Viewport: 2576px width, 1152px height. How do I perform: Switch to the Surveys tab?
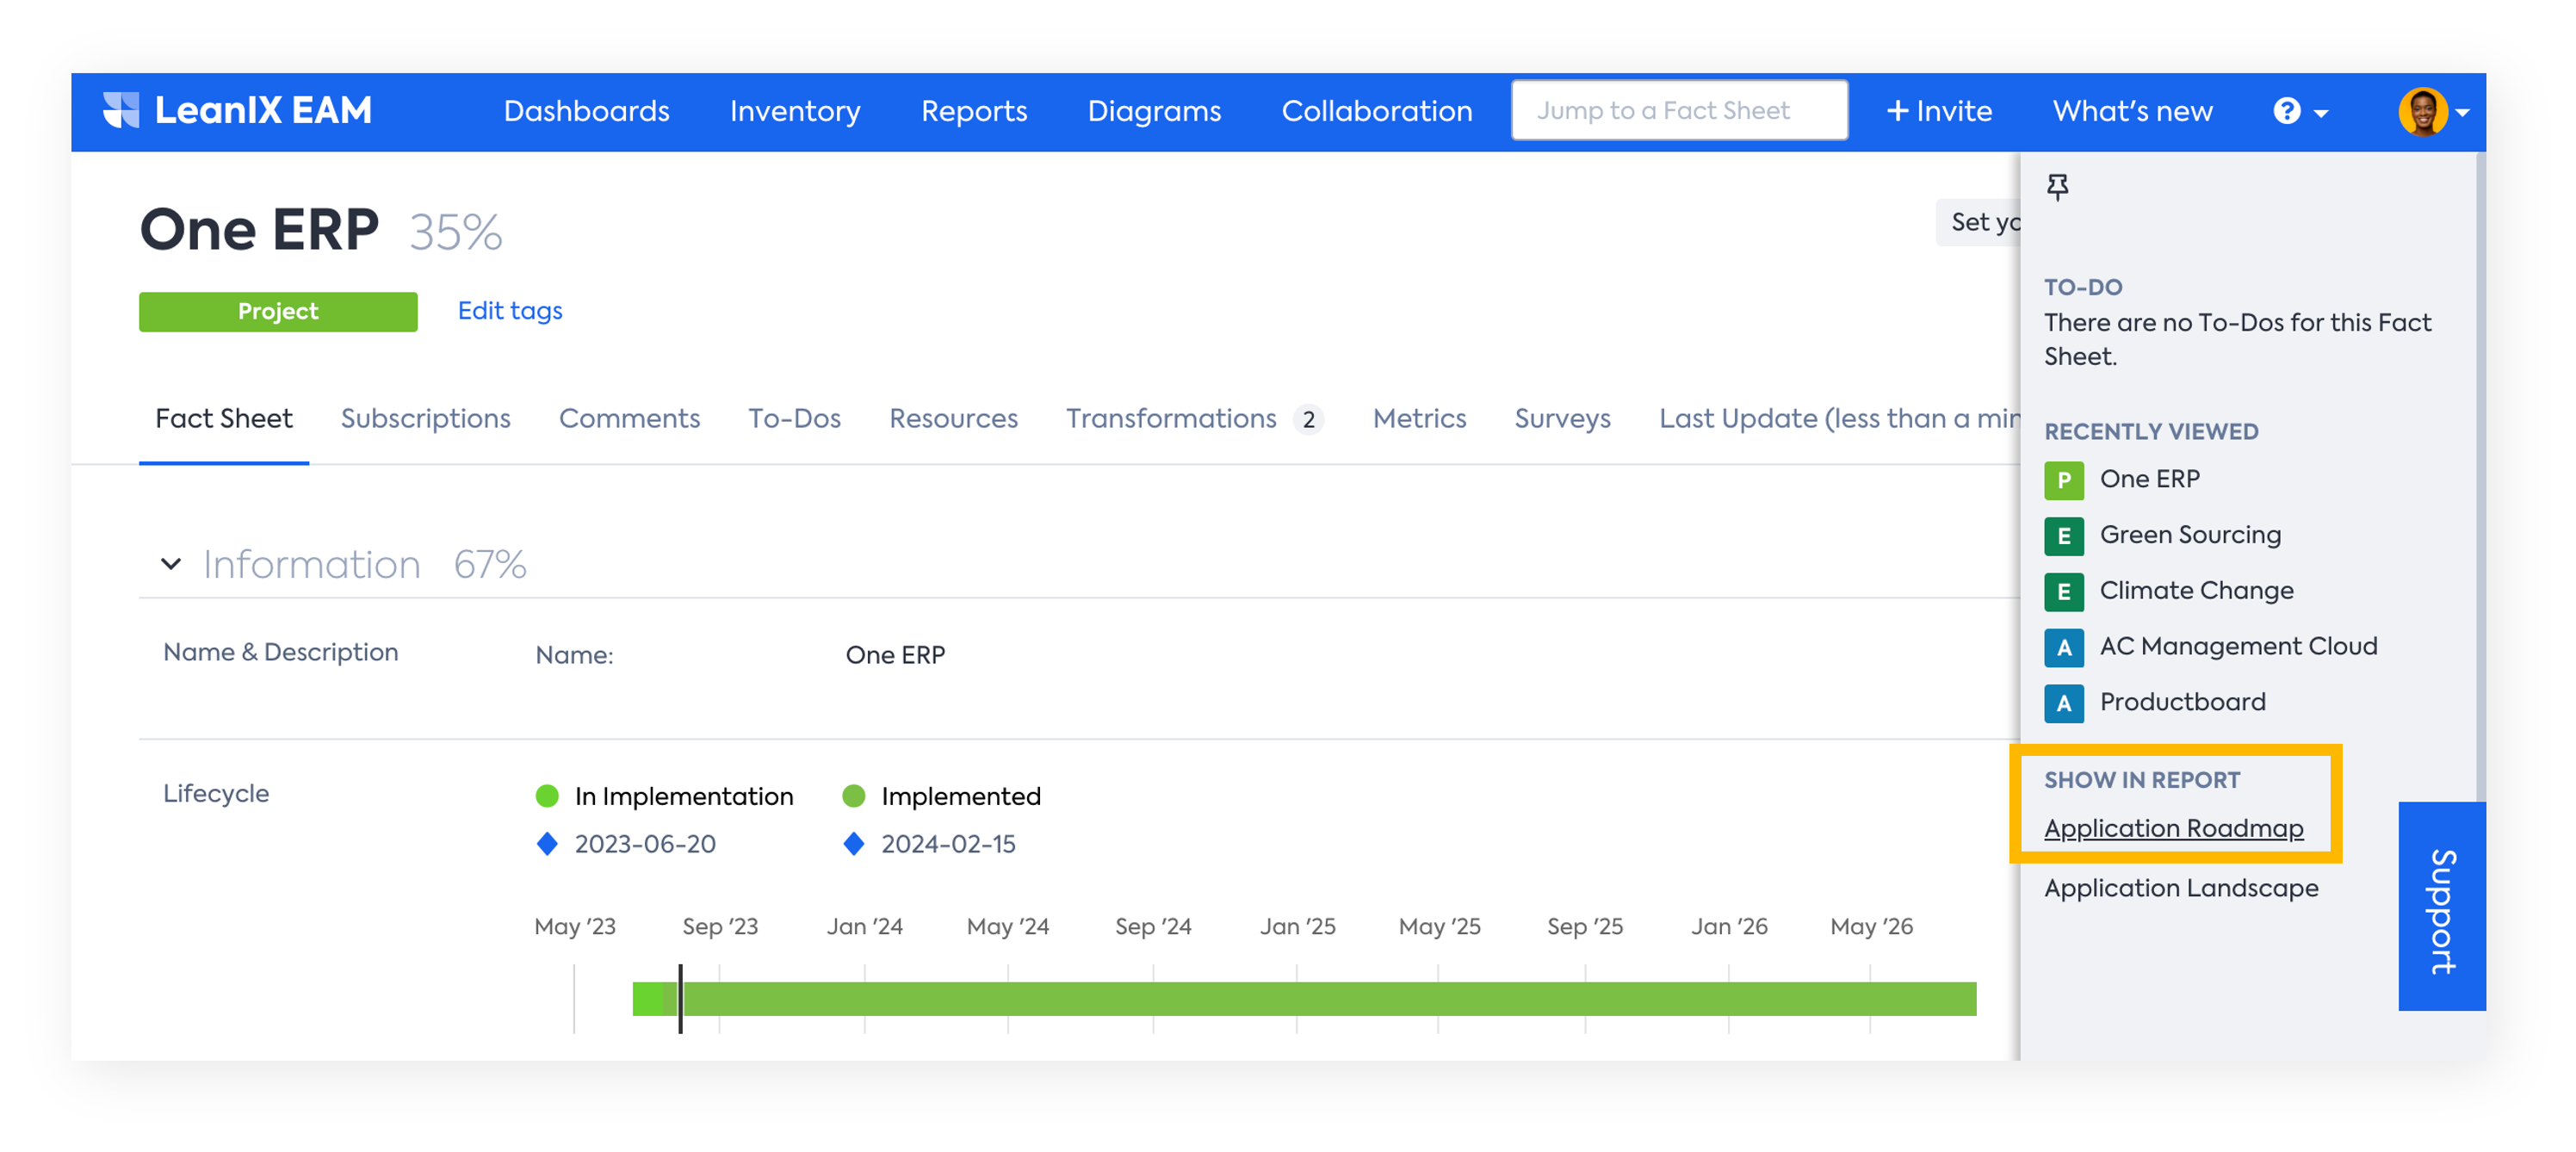coord(1562,419)
